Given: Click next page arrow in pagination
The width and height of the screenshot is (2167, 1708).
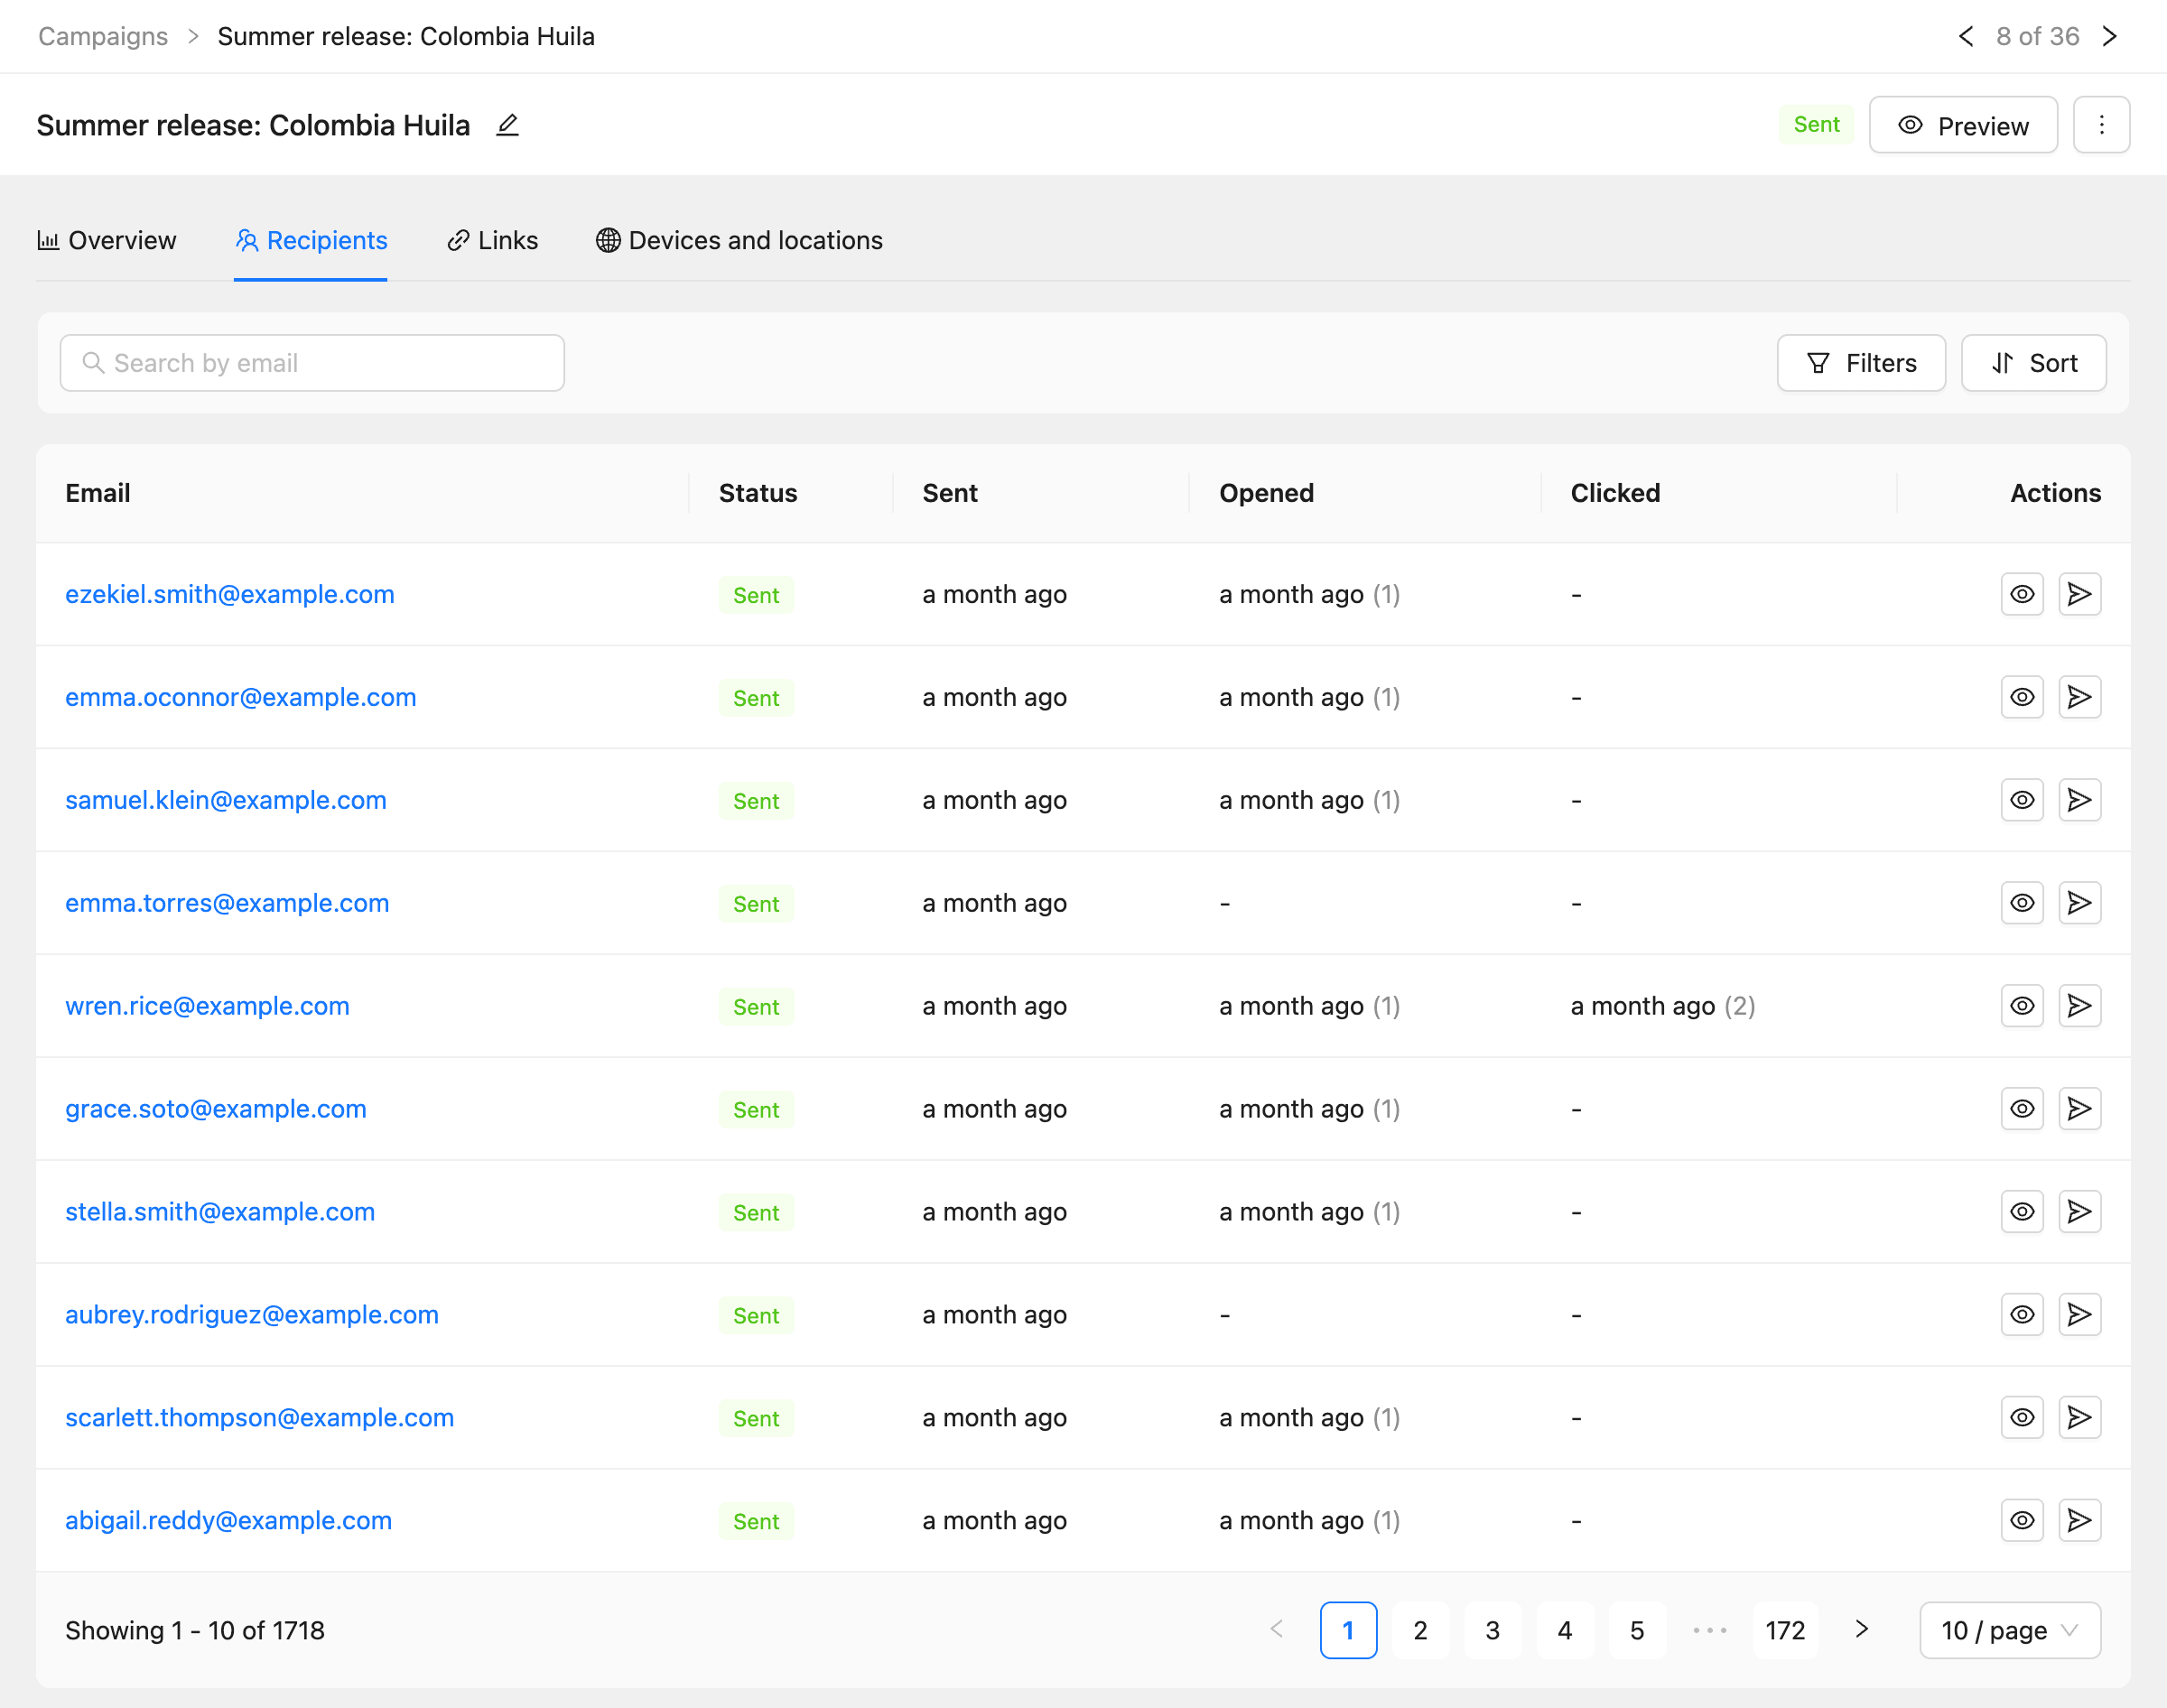Looking at the screenshot, I should pyautogui.click(x=1861, y=1630).
